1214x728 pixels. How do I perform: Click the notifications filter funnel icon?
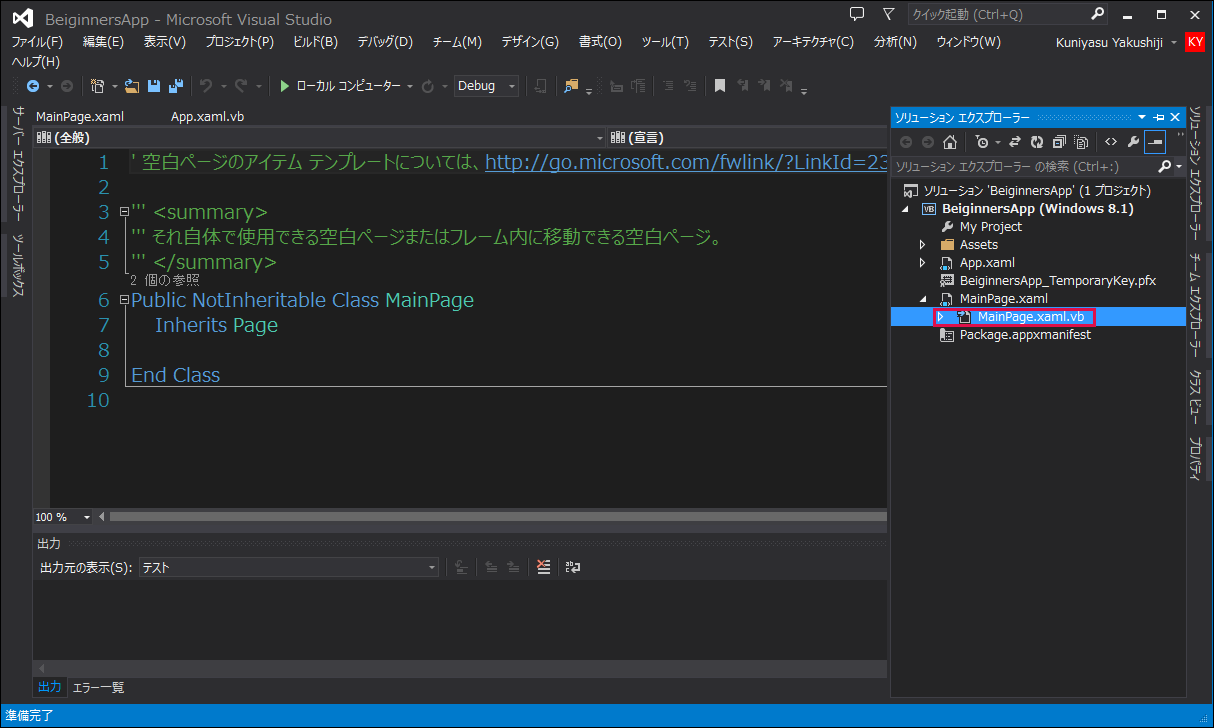pyautogui.click(x=889, y=14)
